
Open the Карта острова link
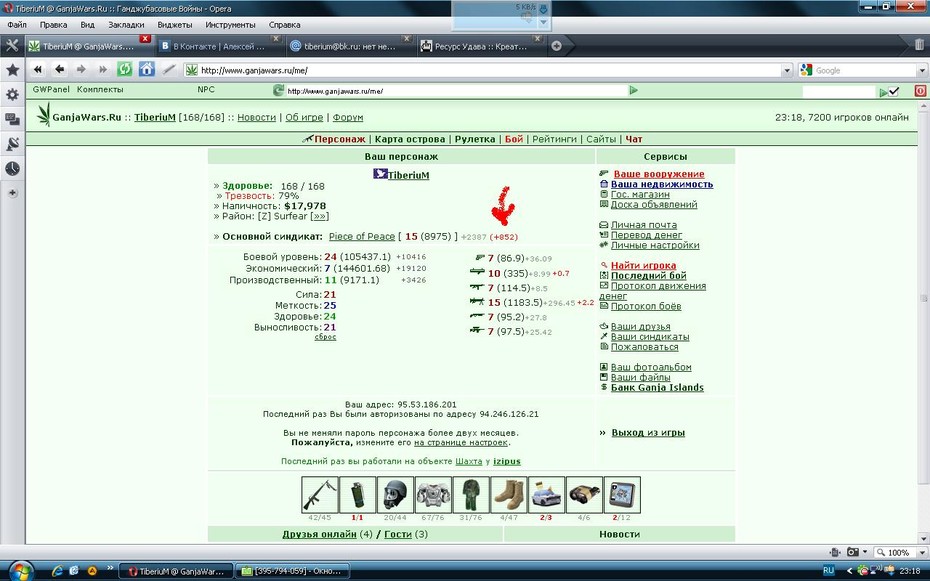click(410, 139)
